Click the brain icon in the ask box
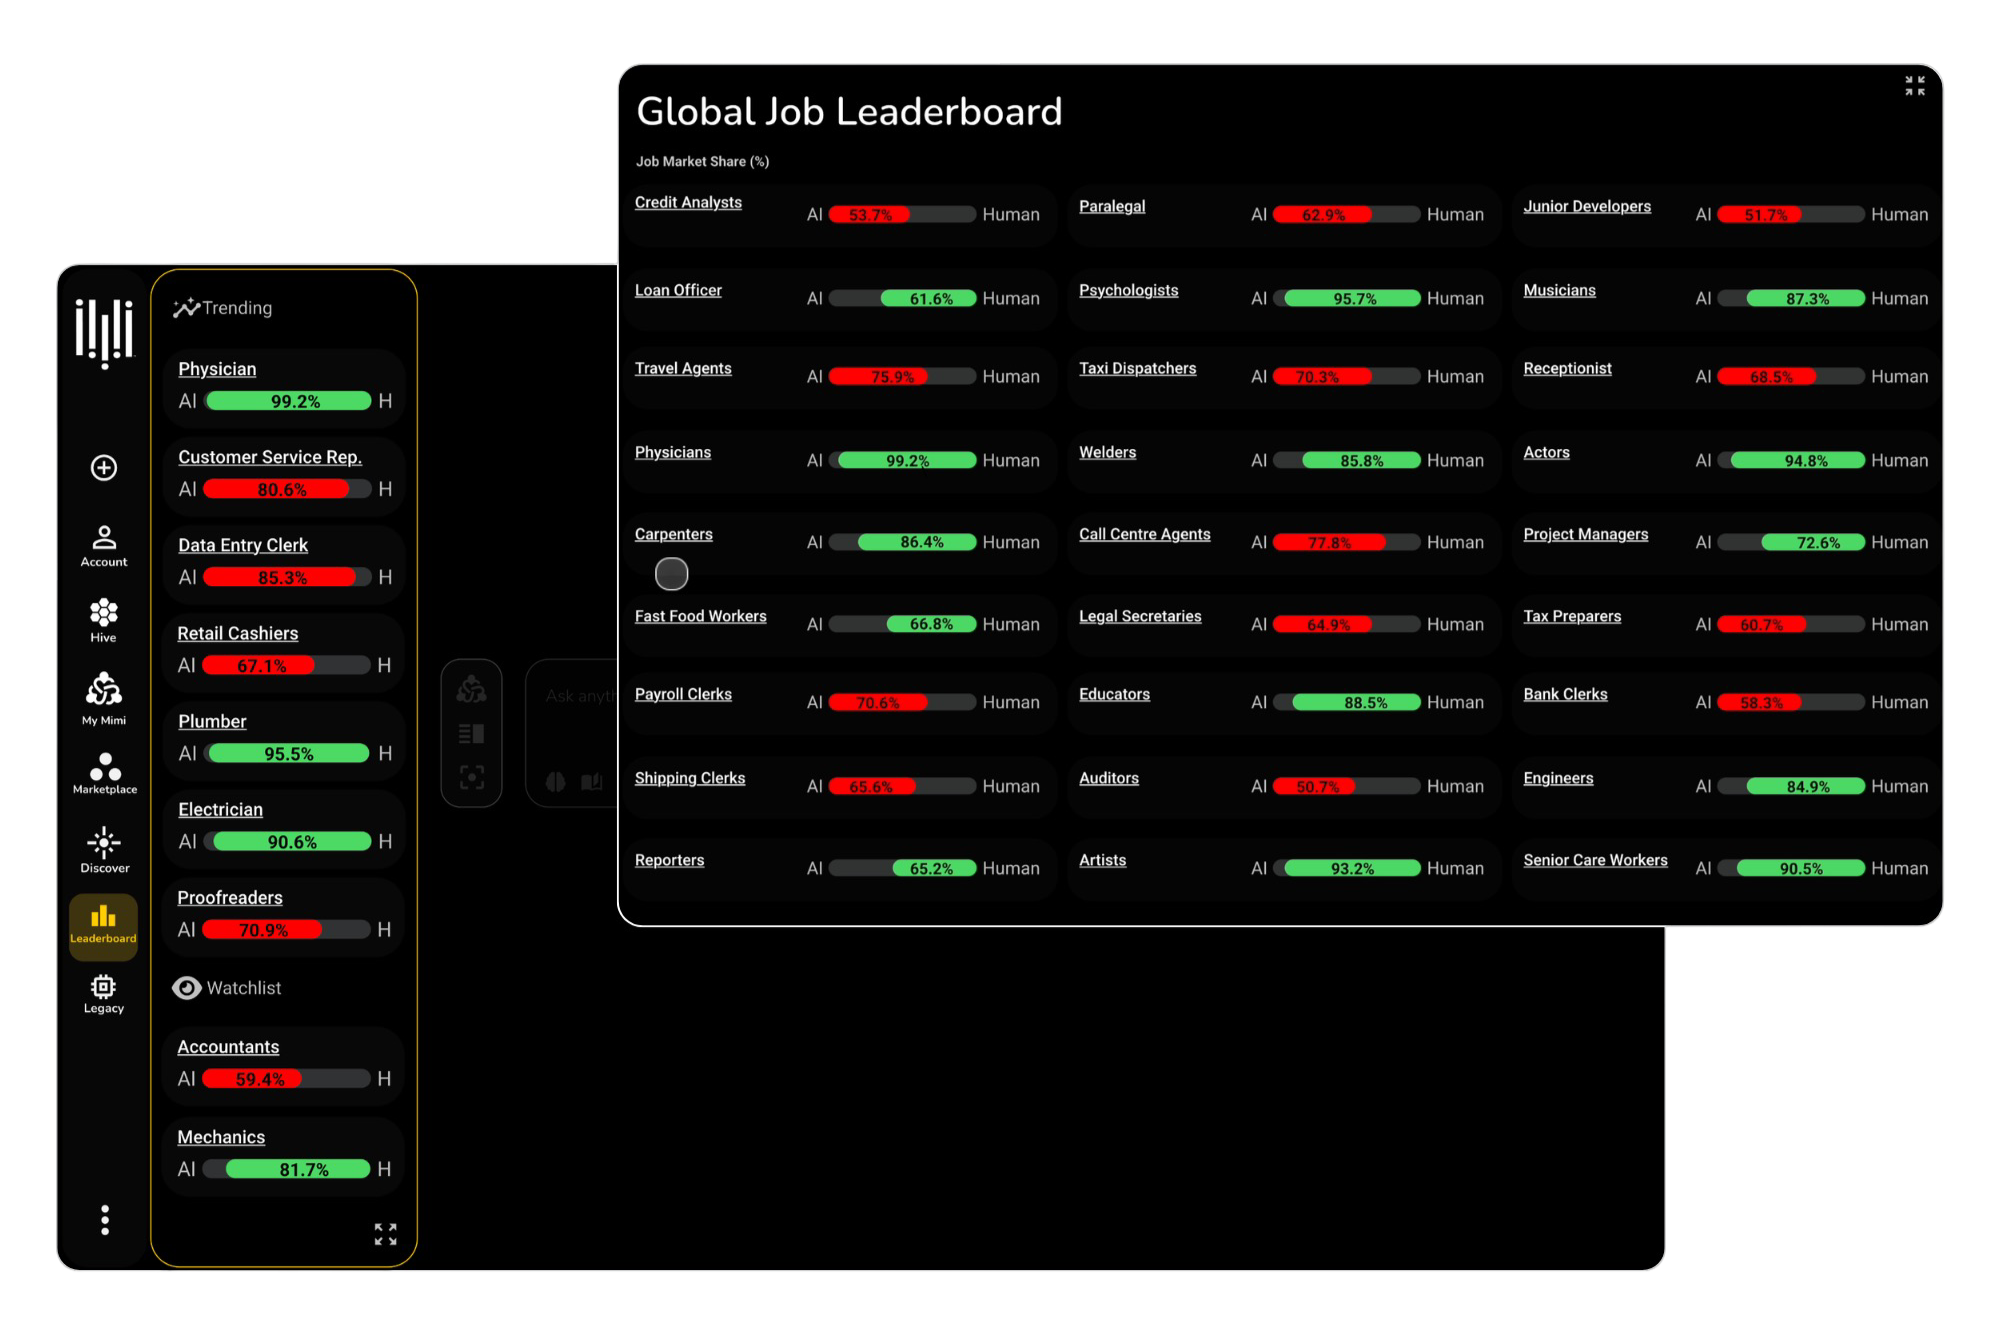The width and height of the screenshot is (2000, 1341). pos(556,781)
